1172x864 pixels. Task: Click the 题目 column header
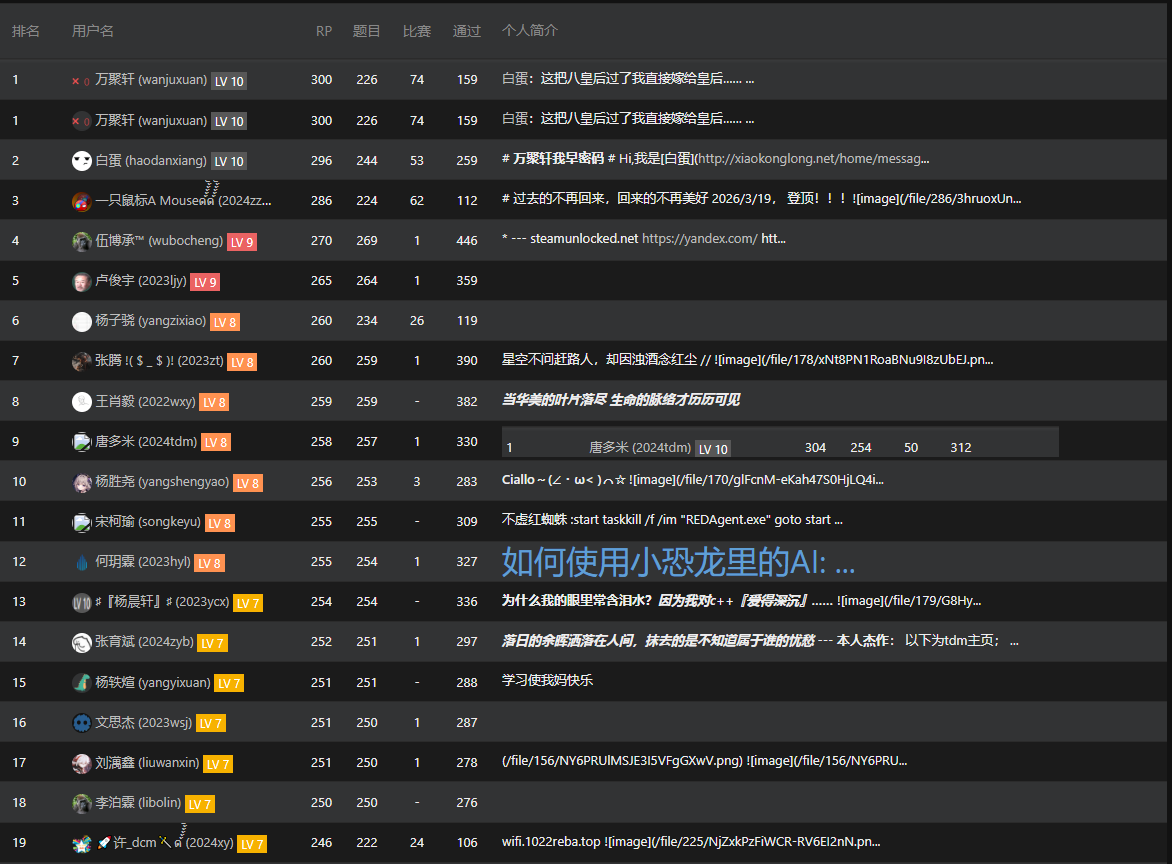(x=366, y=31)
